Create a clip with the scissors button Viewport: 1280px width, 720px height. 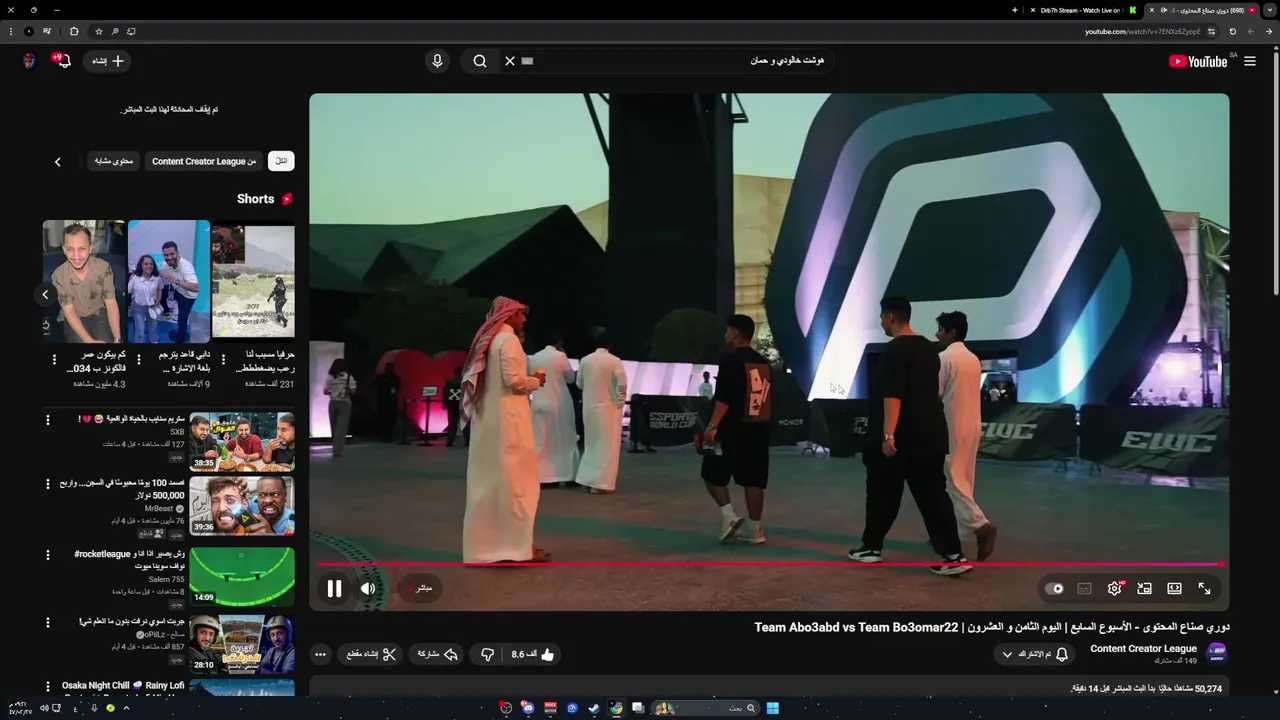point(371,654)
